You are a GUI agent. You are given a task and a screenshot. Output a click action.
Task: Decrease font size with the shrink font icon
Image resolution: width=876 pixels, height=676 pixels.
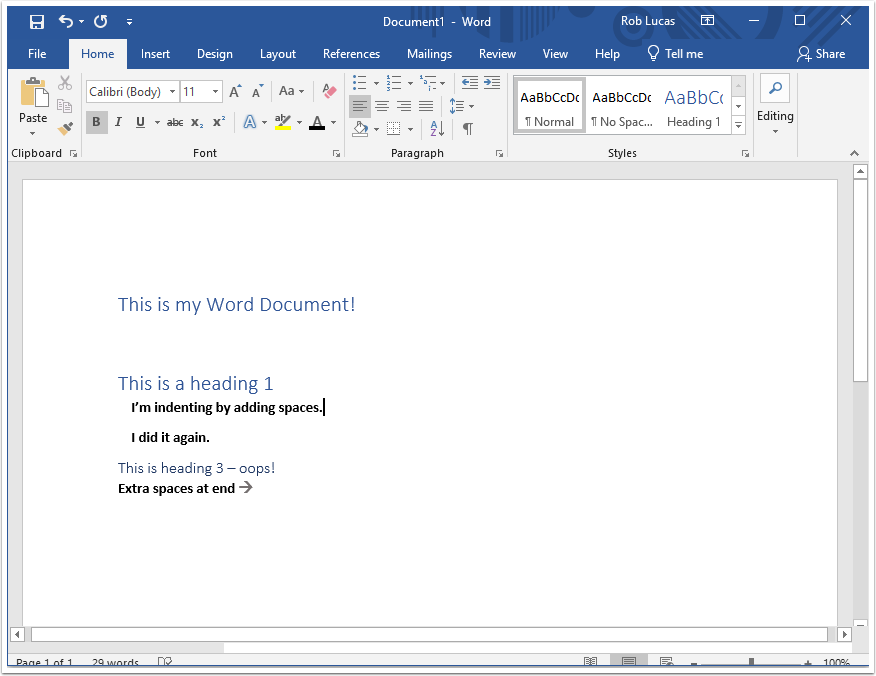tap(257, 91)
